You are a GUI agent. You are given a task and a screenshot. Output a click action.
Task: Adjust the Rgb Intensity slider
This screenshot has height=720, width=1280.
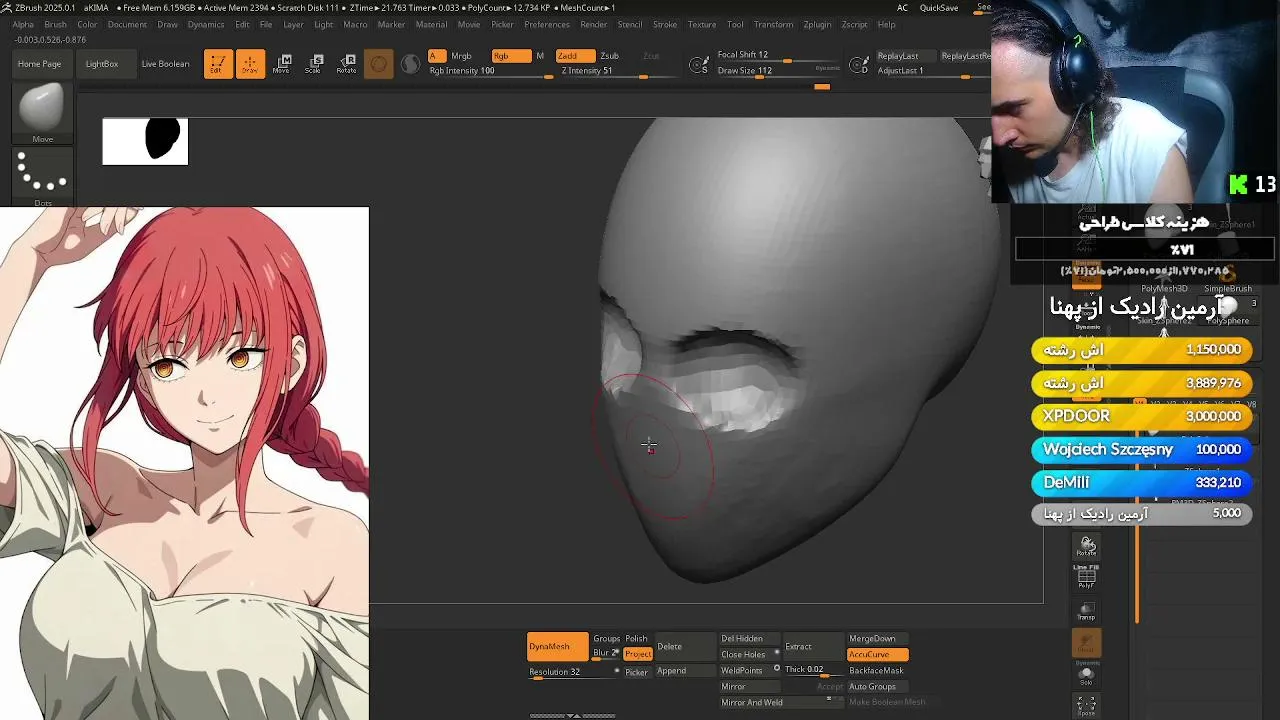490,71
